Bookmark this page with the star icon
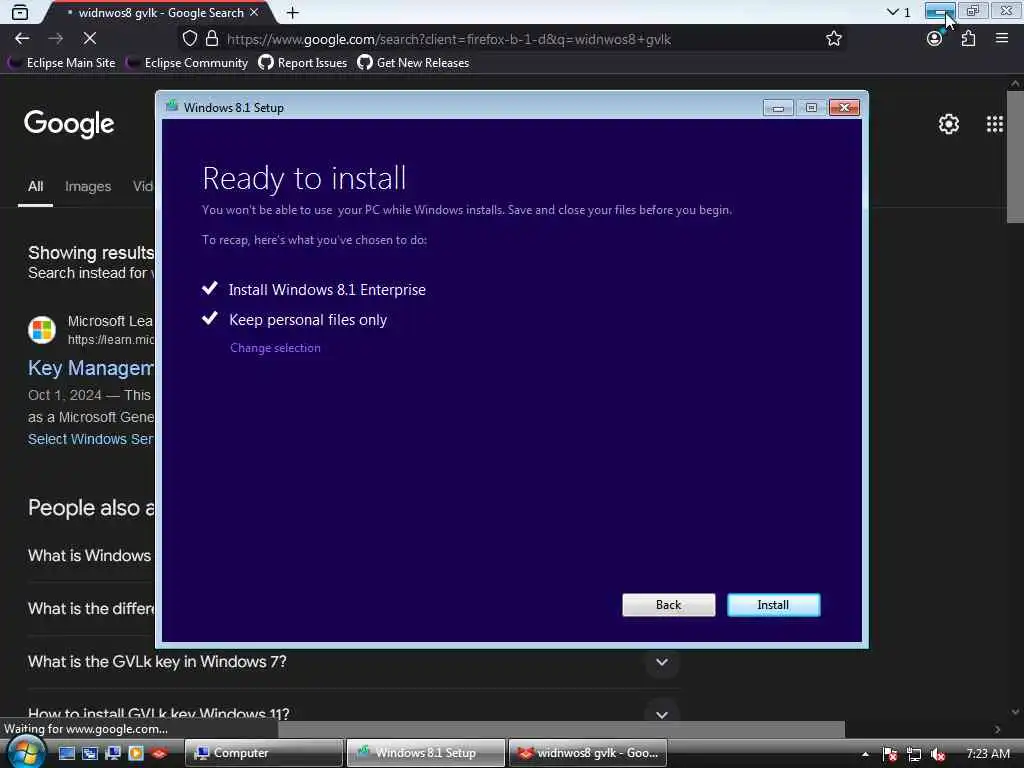1024x768 pixels. (x=833, y=39)
